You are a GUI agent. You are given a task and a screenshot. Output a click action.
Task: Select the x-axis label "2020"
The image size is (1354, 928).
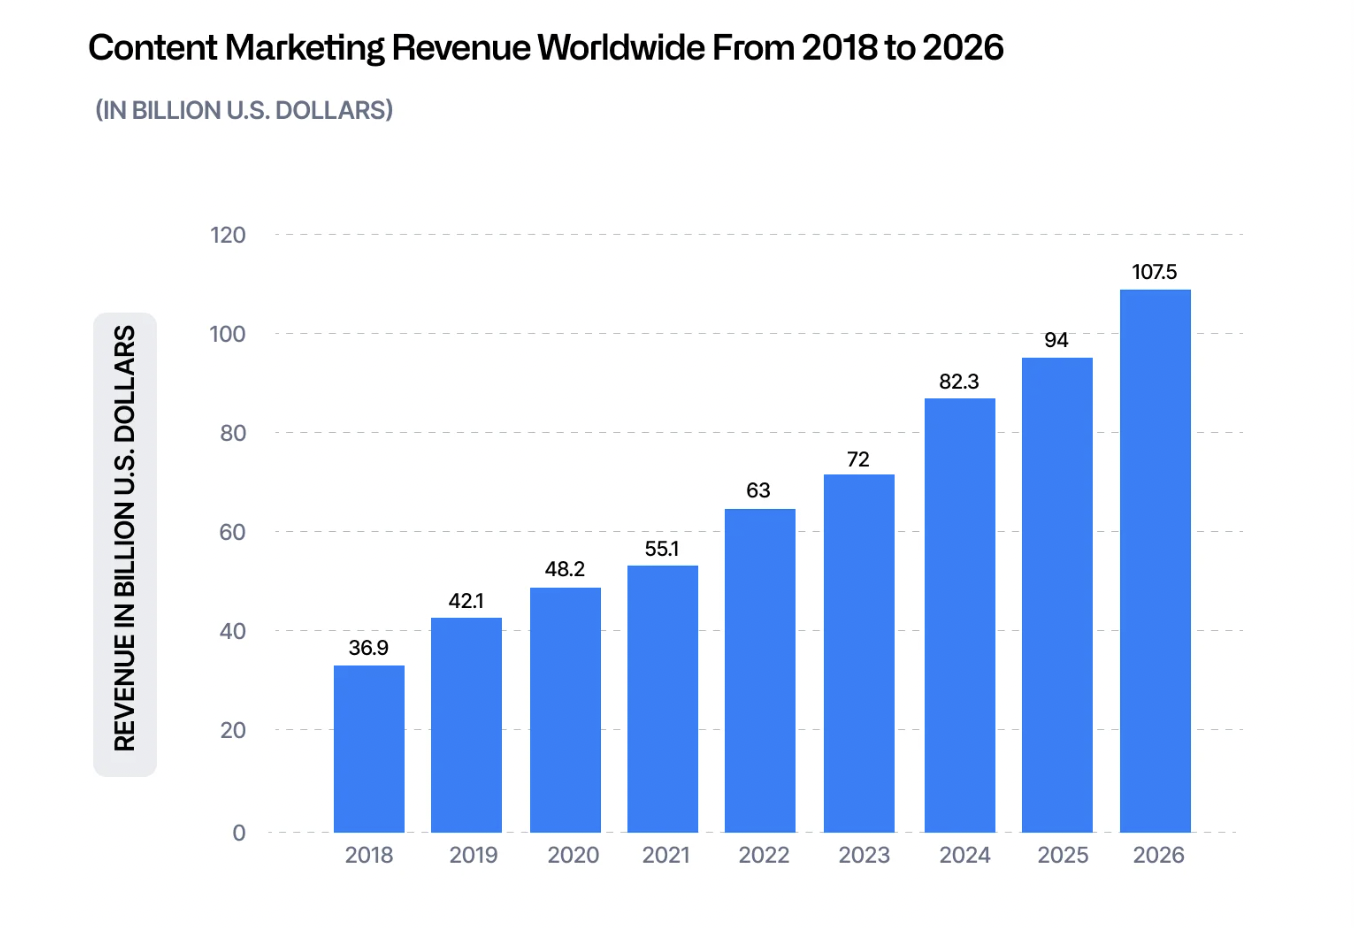click(x=573, y=855)
